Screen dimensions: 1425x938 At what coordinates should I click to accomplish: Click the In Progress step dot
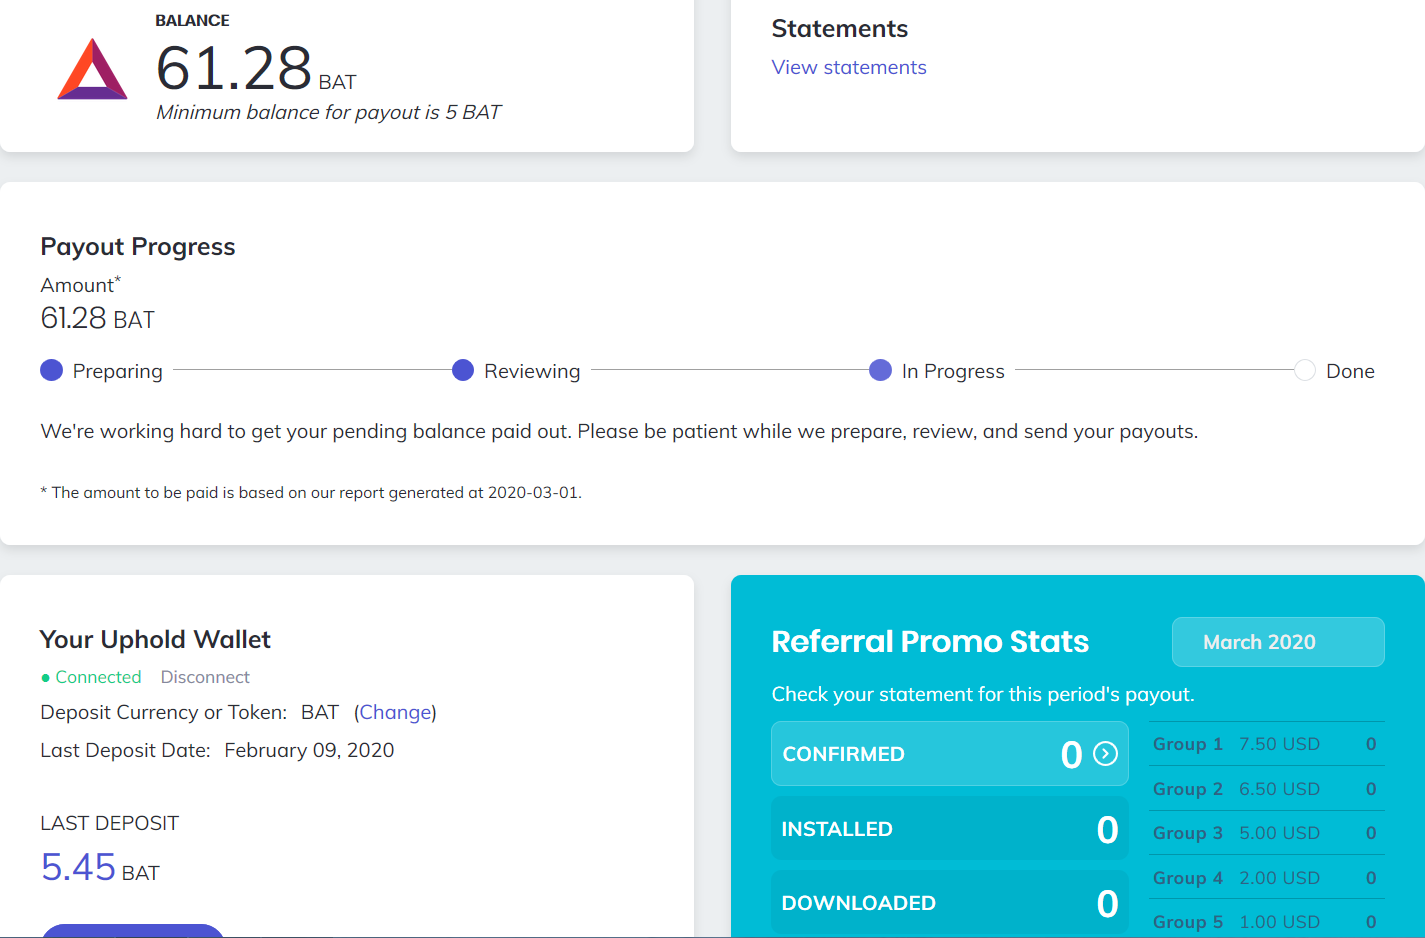(x=880, y=371)
